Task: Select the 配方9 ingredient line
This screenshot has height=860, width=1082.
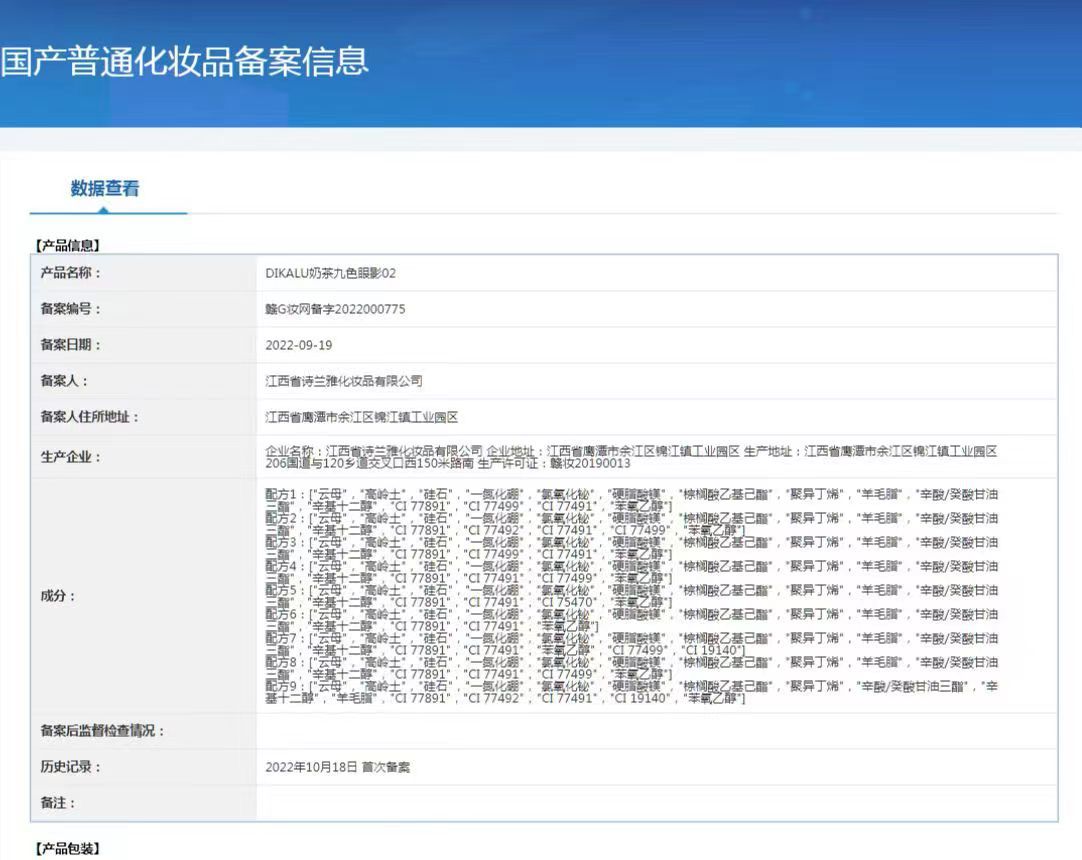Action: click(x=631, y=692)
